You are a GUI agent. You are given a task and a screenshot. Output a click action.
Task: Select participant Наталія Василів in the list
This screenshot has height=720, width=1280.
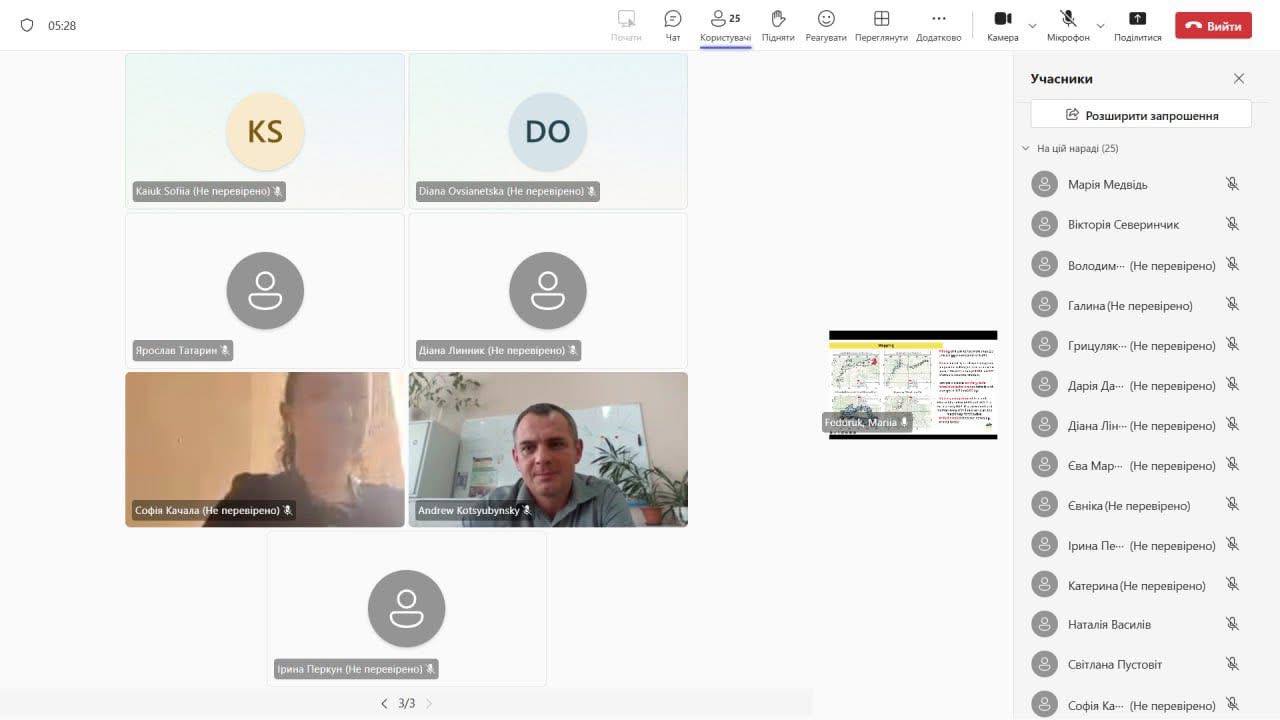(1109, 625)
